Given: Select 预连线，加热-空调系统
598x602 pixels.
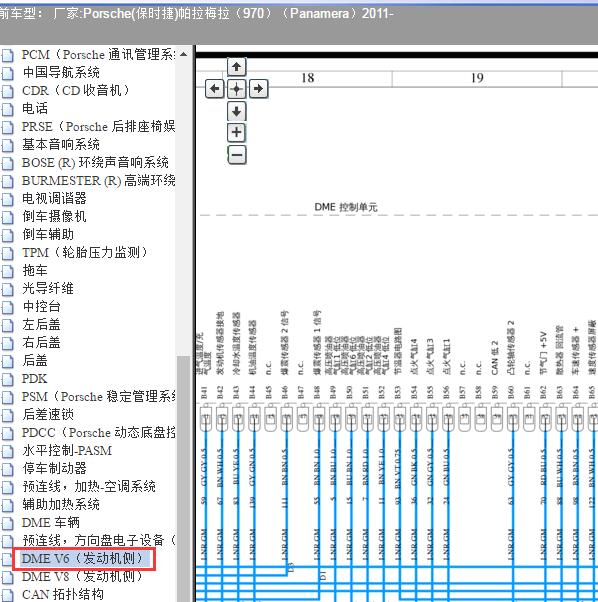Looking at the screenshot, I should tap(89, 486).
